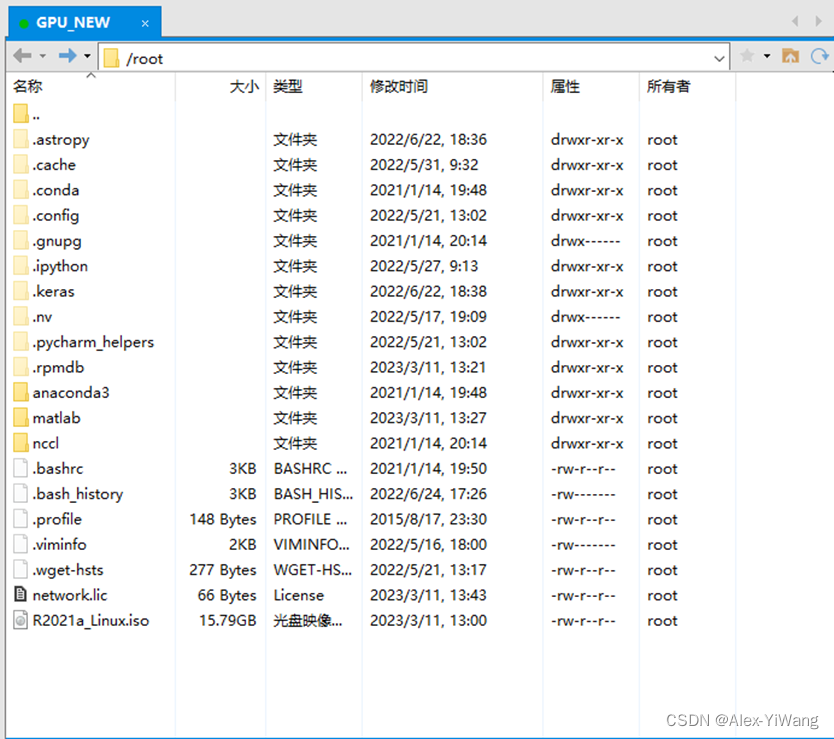Click the 66 Bytes size value
Viewport: 834px width, 739px height.
click(x=227, y=595)
